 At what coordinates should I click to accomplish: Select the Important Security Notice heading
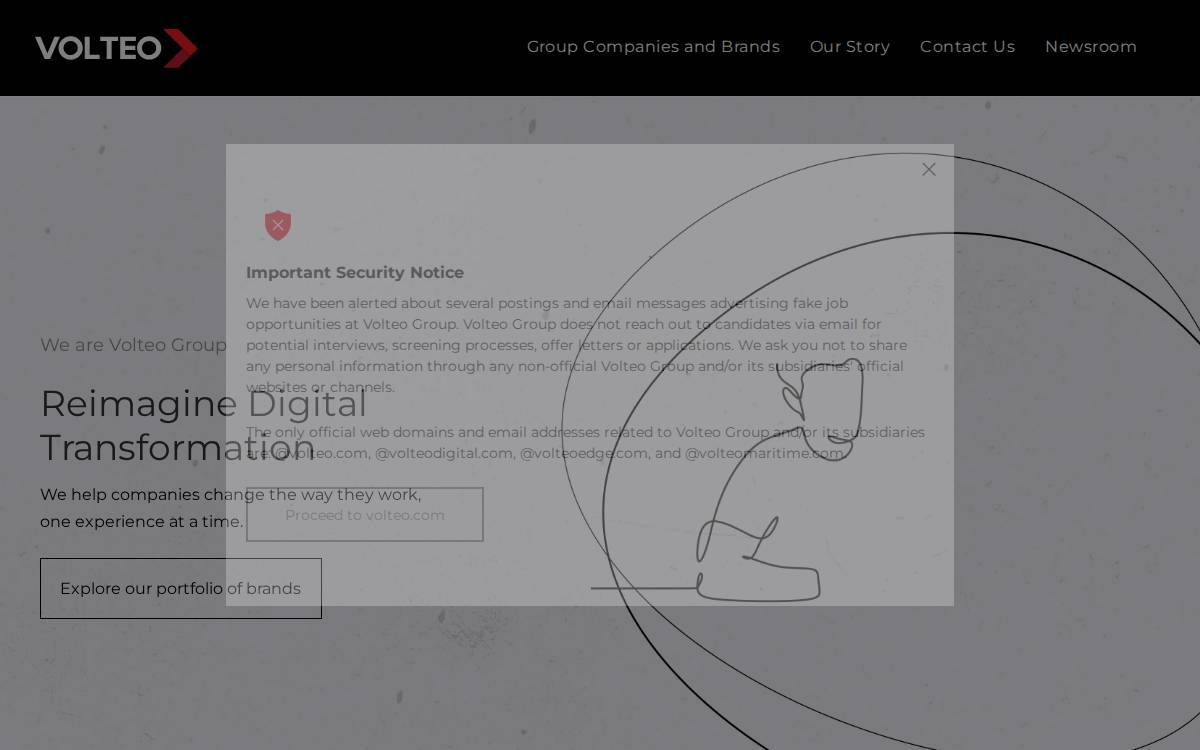coord(355,273)
